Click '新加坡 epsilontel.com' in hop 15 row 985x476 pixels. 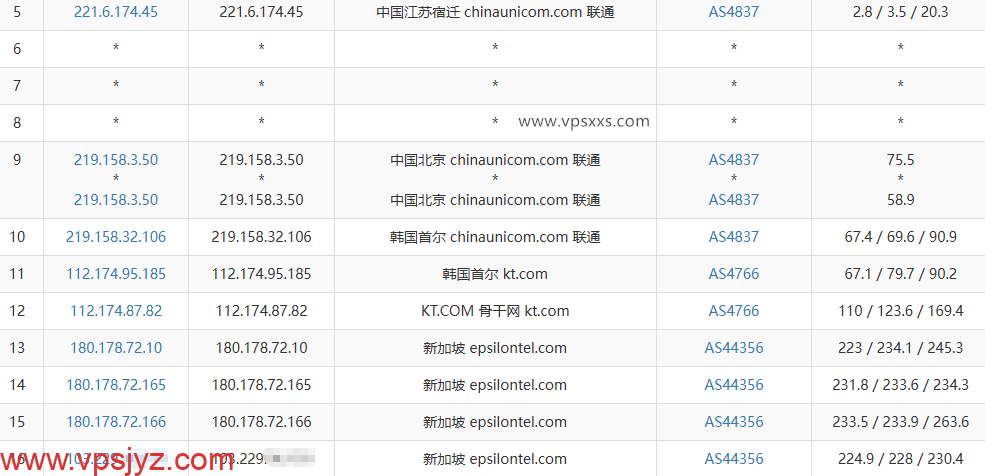click(x=495, y=422)
